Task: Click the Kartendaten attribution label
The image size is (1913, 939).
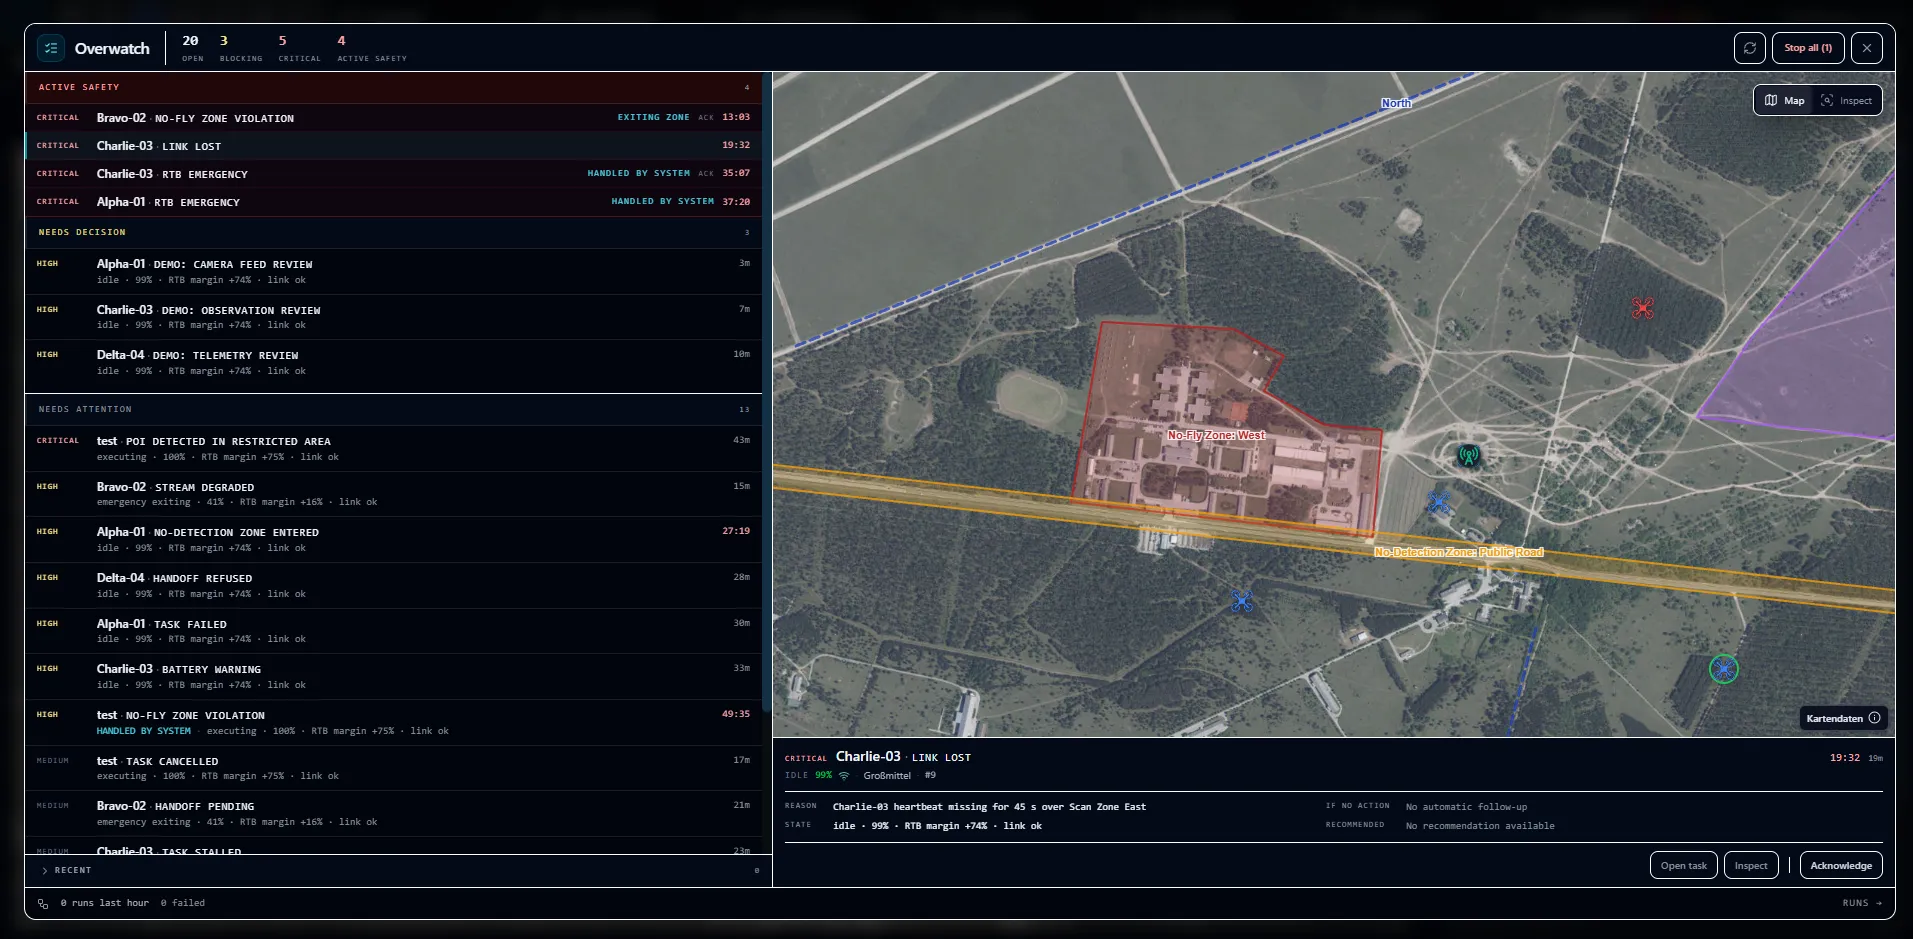Action: coord(1834,718)
